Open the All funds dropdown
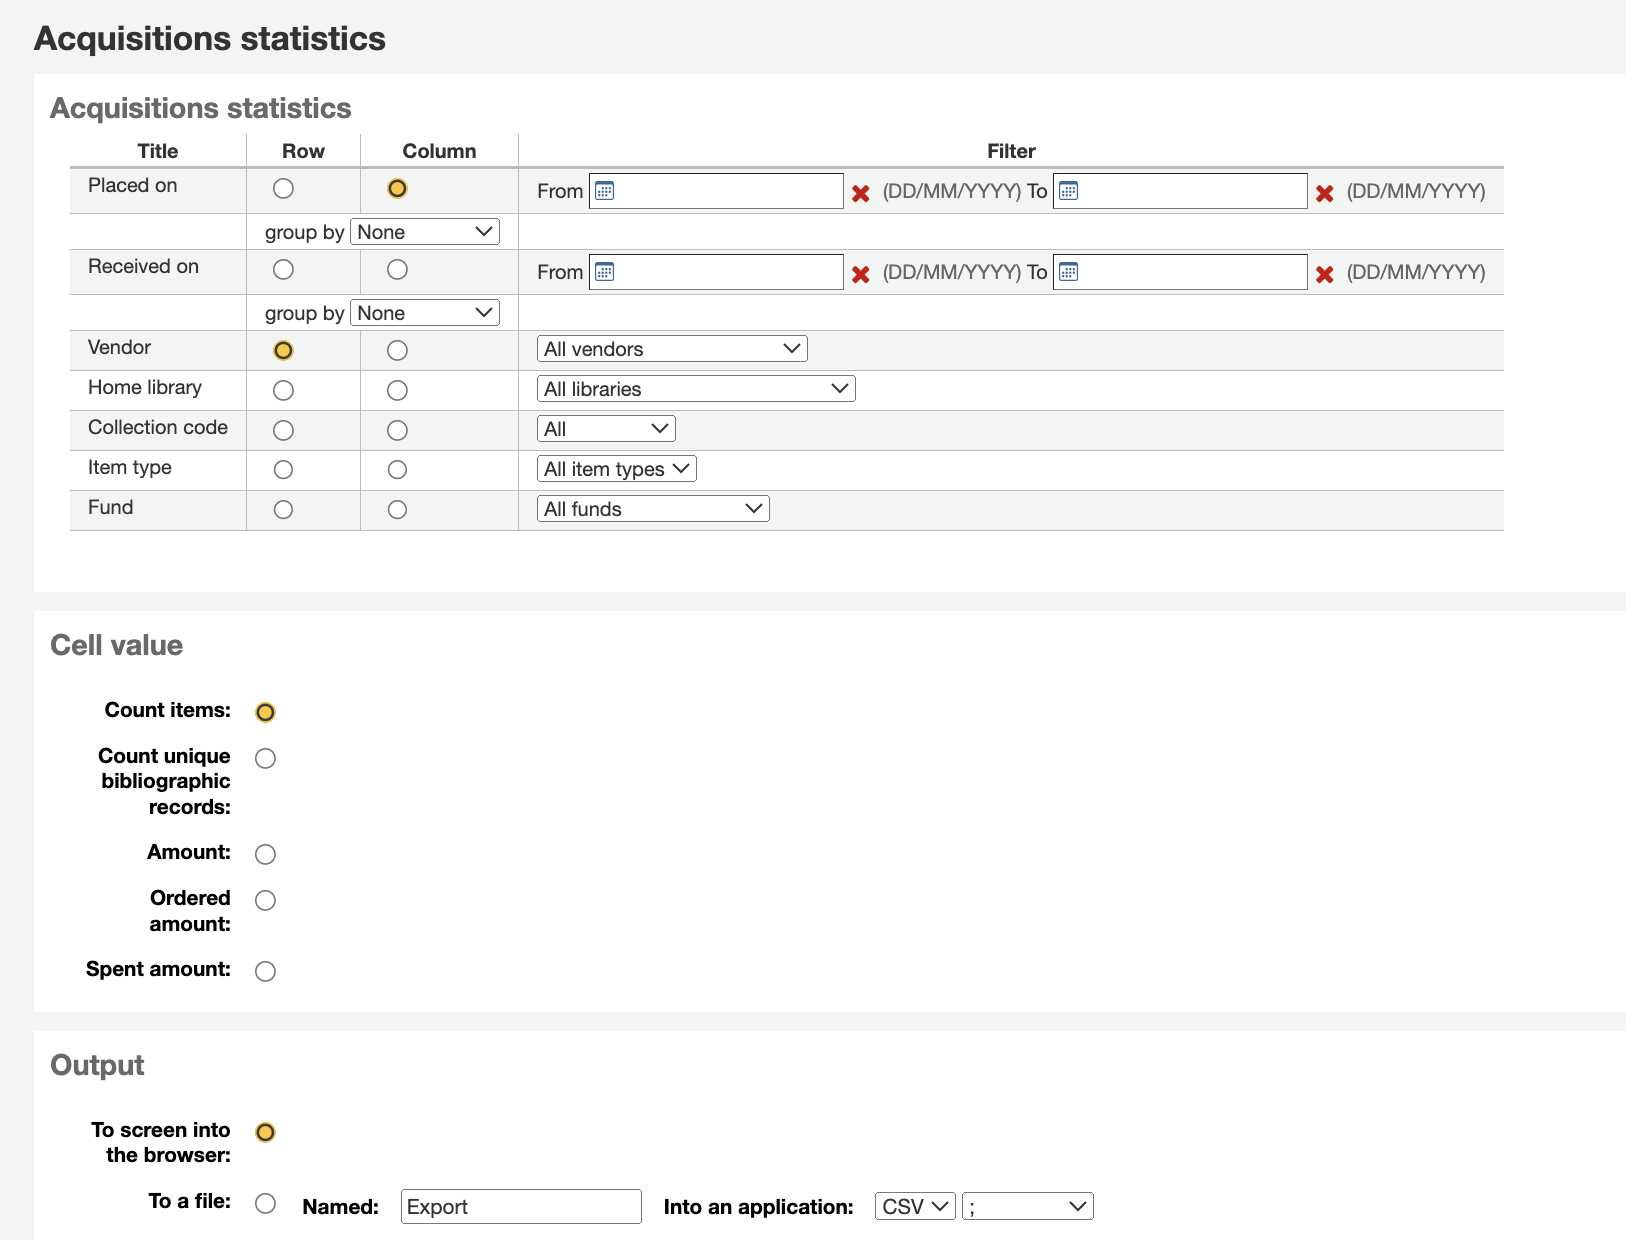Screen dimensions: 1626x1240 [653, 509]
